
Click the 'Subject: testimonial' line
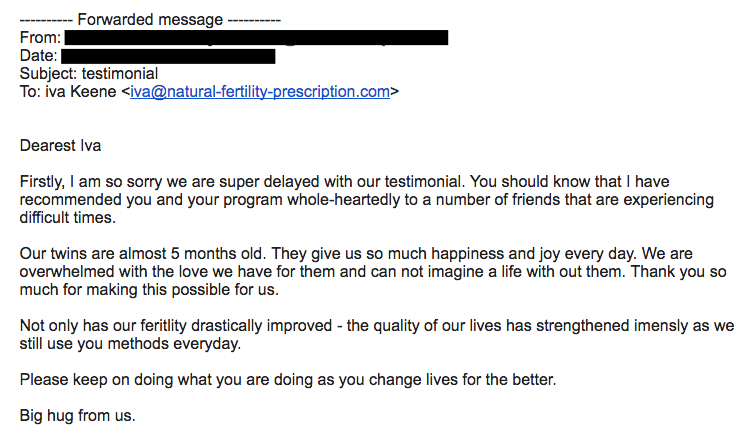[89, 73]
